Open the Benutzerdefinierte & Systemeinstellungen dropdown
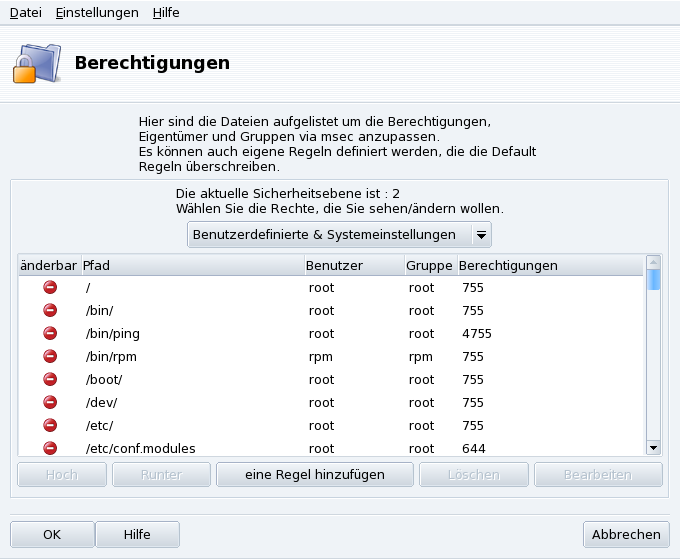This screenshot has height=560, width=680. click(x=339, y=235)
